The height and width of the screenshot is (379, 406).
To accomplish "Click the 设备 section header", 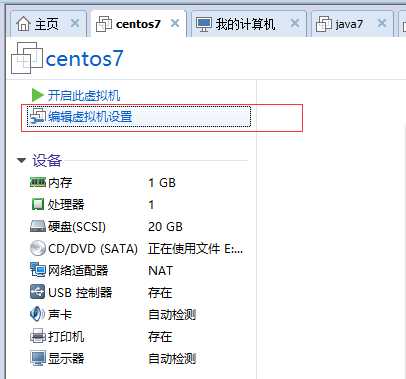I will click(47, 160).
